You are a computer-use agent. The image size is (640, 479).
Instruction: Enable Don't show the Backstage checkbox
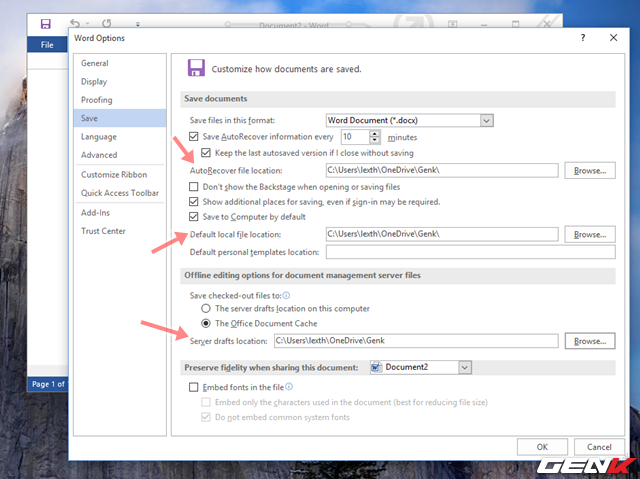pos(194,187)
